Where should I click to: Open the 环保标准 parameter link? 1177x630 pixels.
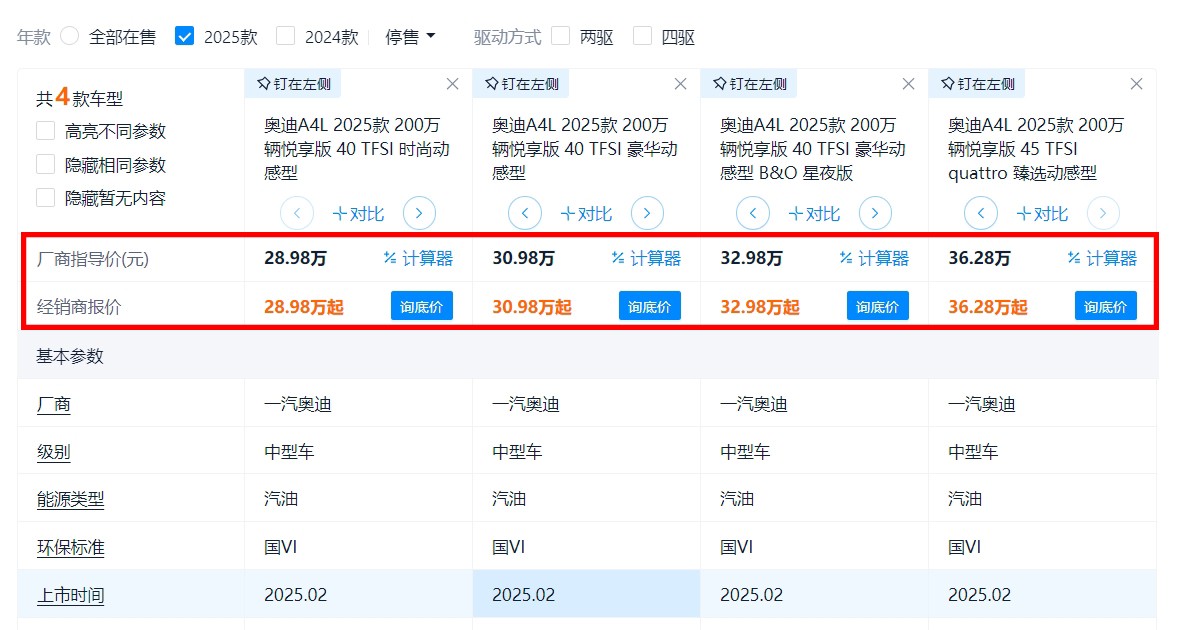click(71, 547)
